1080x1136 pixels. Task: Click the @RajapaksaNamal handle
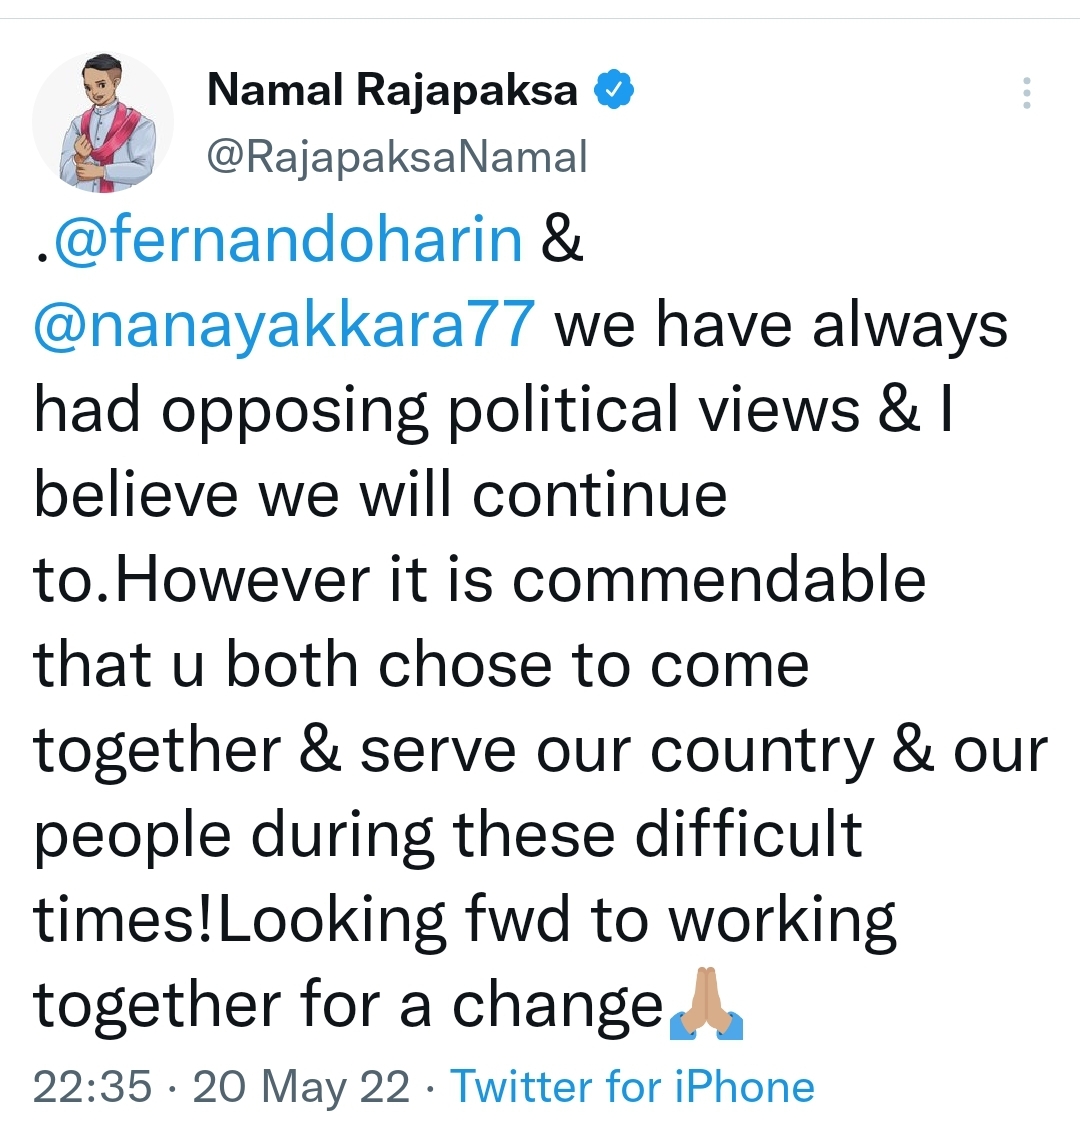pyautogui.click(x=397, y=156)
